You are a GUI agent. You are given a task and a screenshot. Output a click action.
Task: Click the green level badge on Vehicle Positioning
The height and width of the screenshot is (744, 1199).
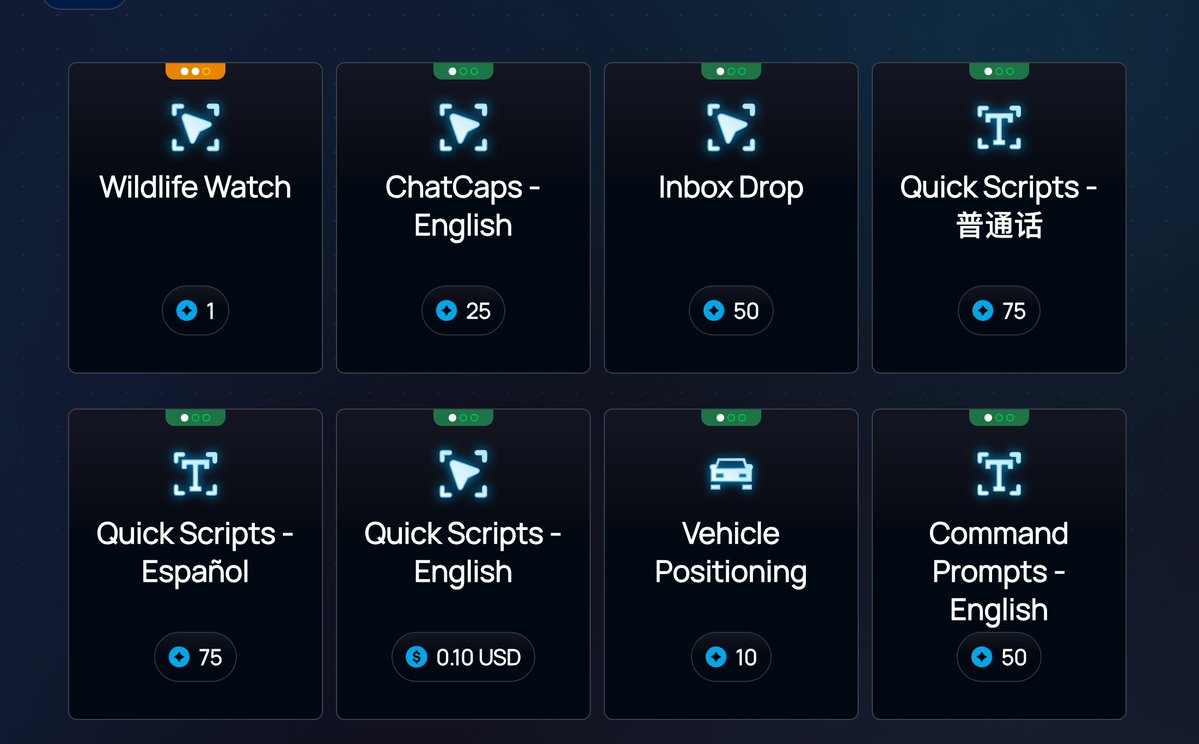point(730,417)
